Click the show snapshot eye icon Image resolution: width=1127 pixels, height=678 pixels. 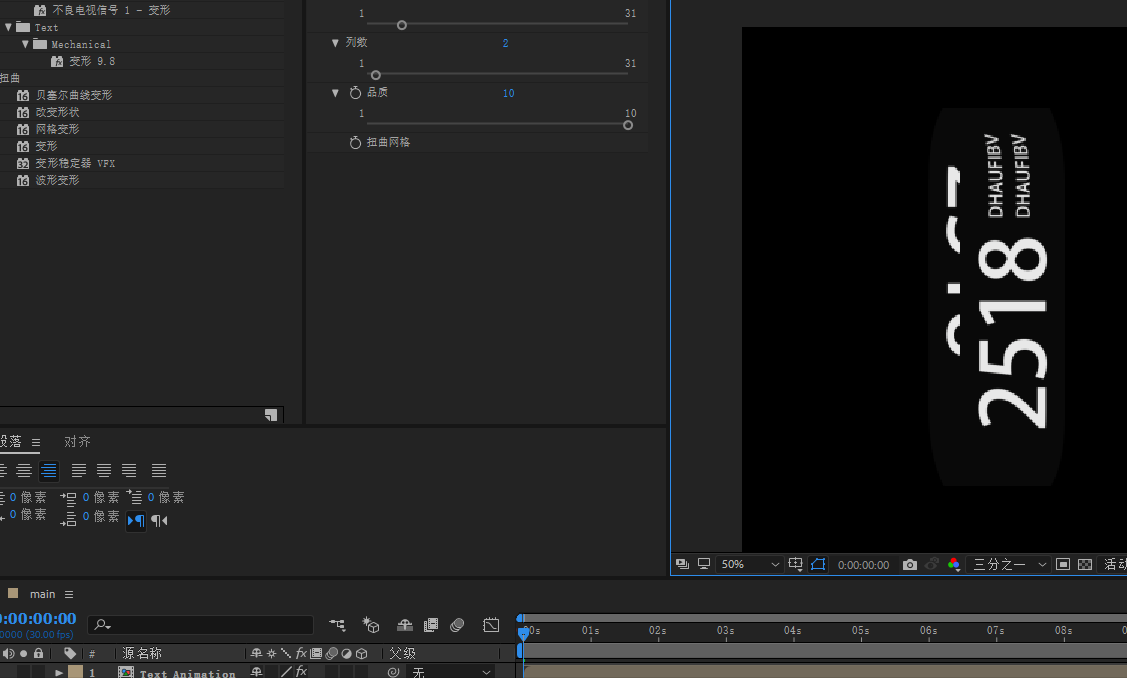[932, 564]
